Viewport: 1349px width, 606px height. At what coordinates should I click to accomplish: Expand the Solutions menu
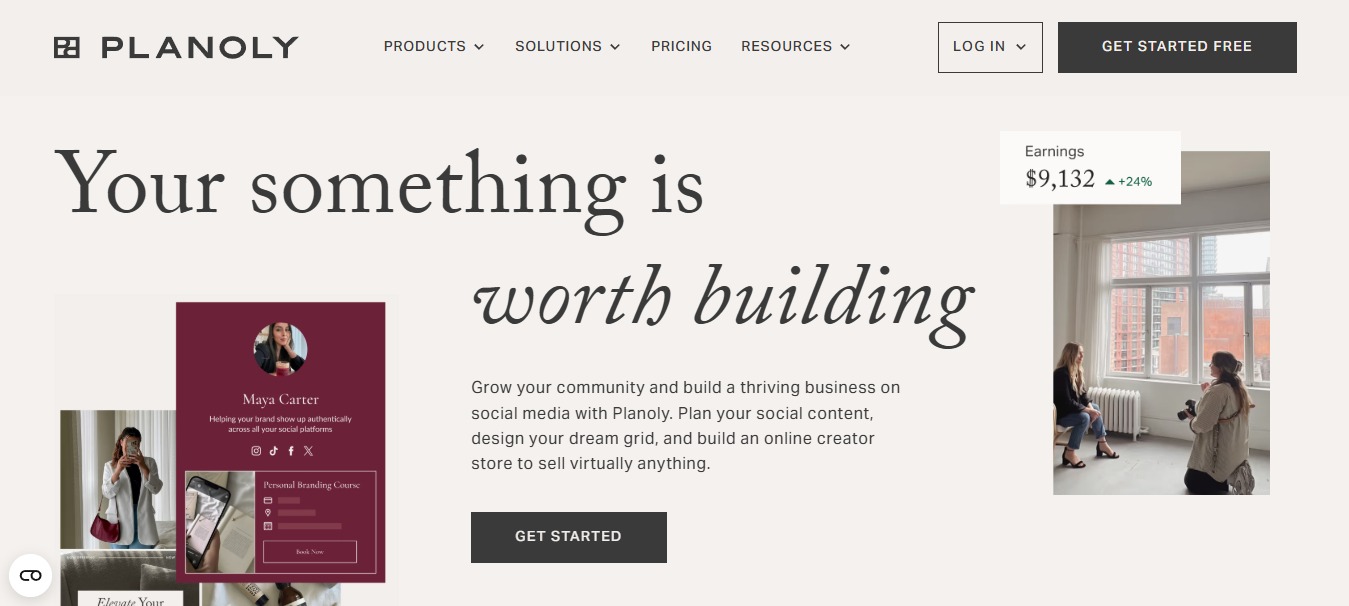tap(567, 46)
